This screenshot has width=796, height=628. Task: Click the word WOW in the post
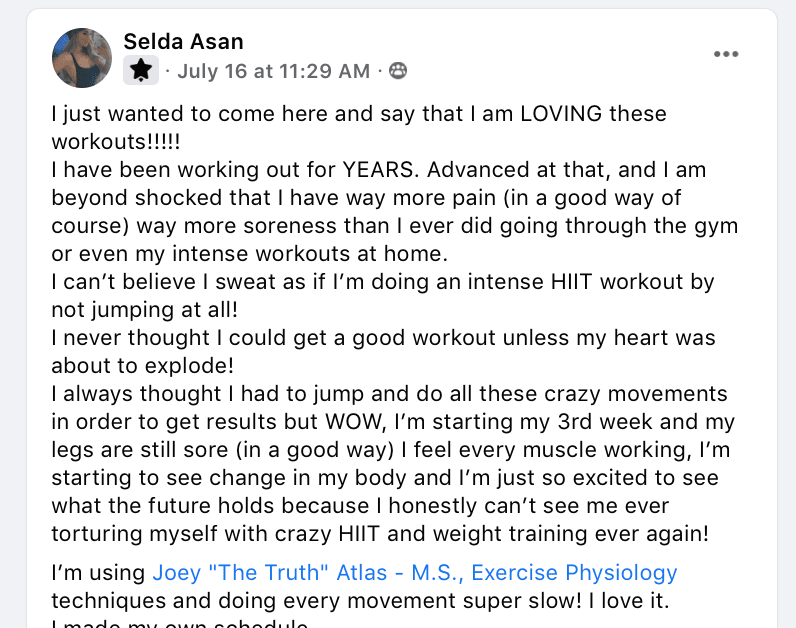pos(354,422)
